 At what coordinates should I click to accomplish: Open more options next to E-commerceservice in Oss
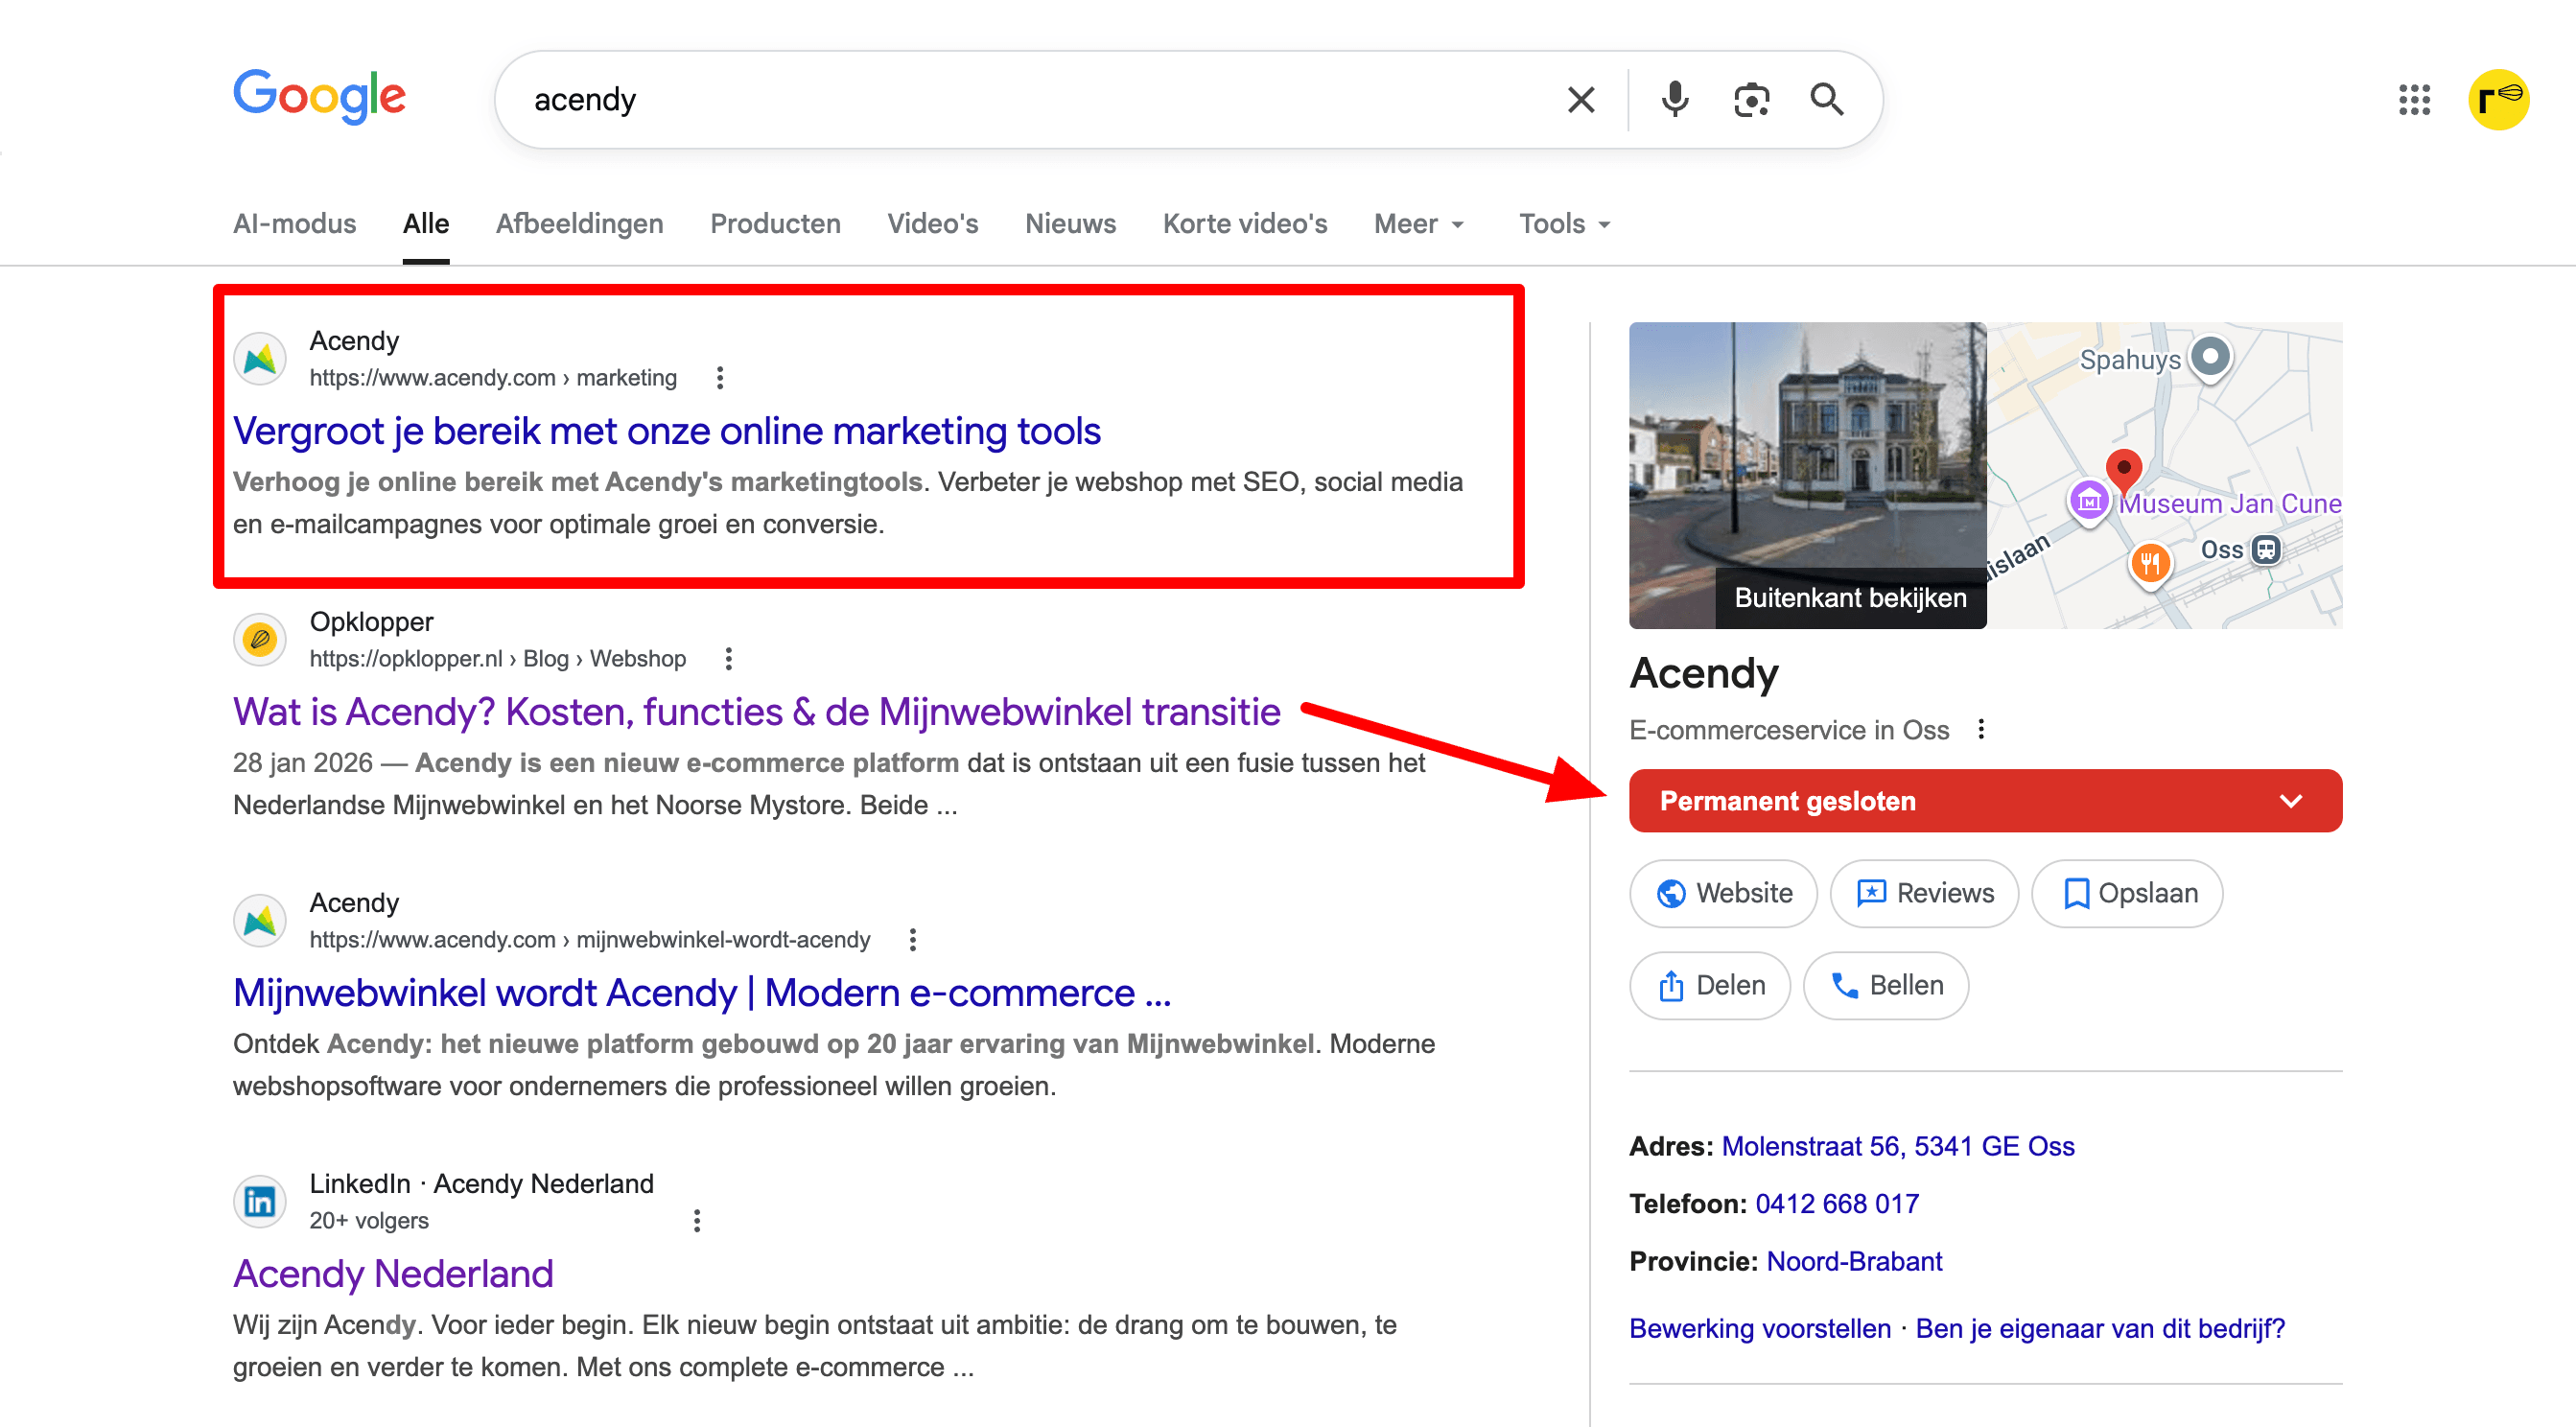pos(1981,730)
